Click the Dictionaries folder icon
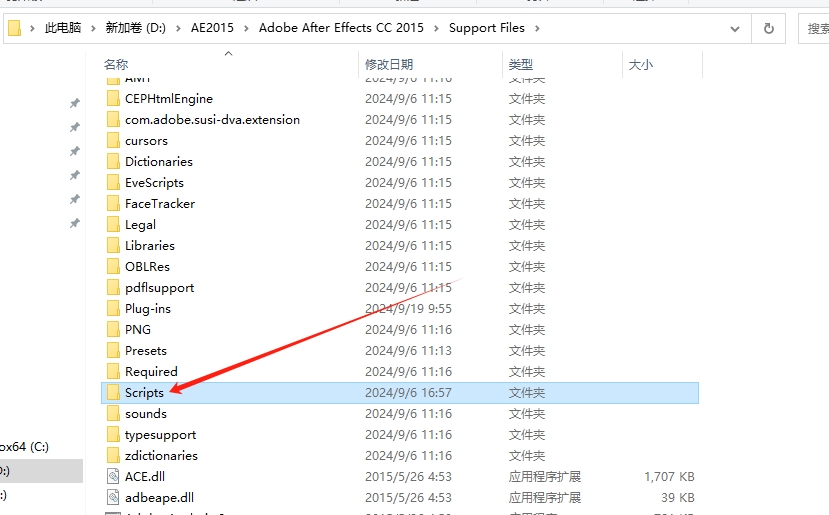Image resolution: width=829 pixels, height=515 pixels. pyautogui.click(x=113, y=161)
